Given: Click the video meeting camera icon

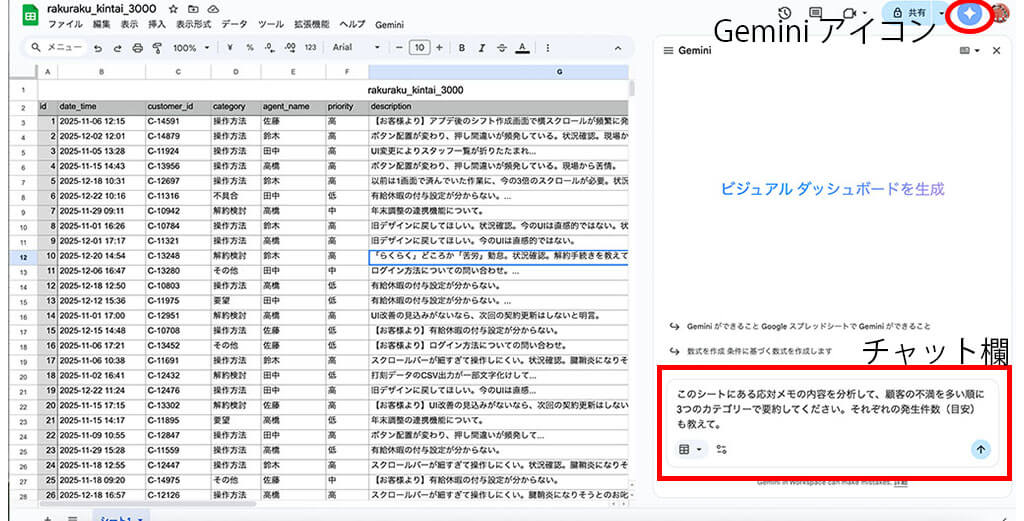Looking at the screenshot, I should click(x=848, y=12).
